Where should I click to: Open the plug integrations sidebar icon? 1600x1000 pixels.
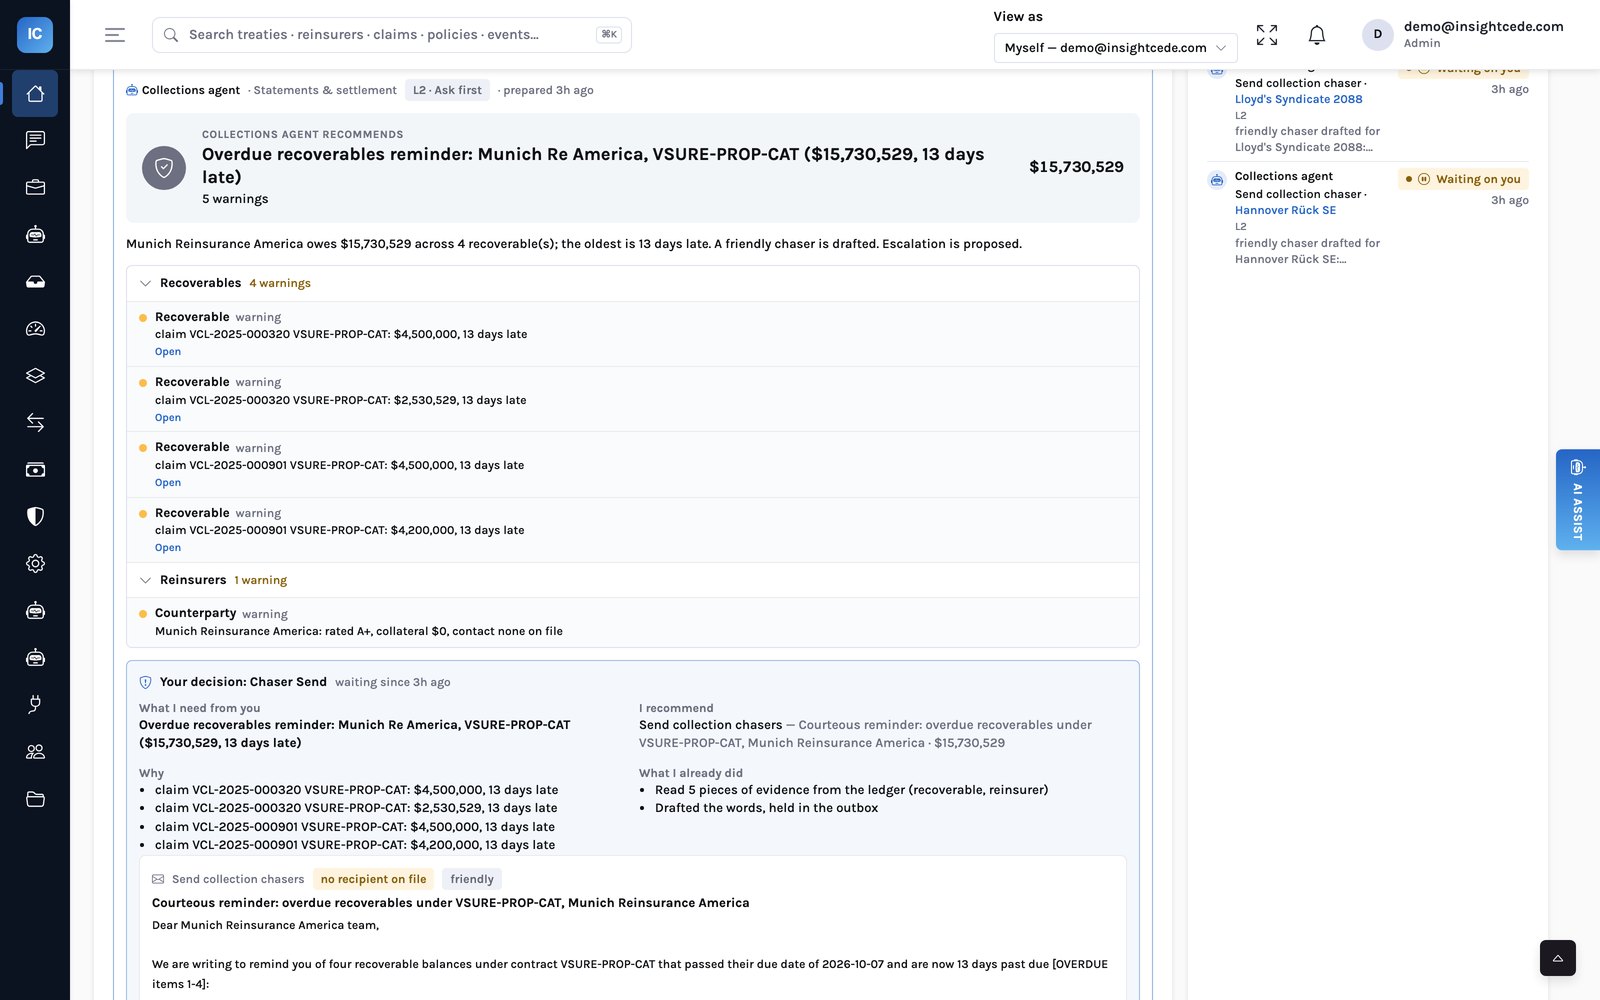(35, 704)
